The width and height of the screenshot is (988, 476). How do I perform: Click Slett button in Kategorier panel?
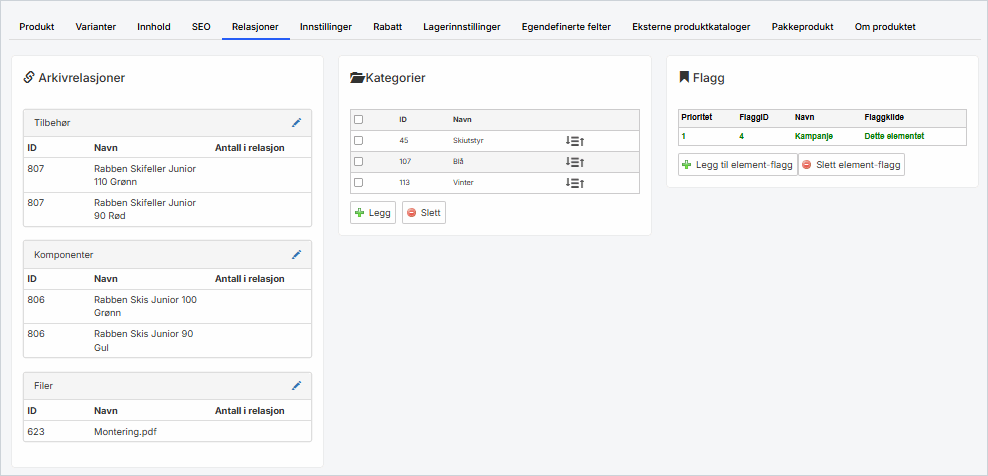click(x=424, y=213)
